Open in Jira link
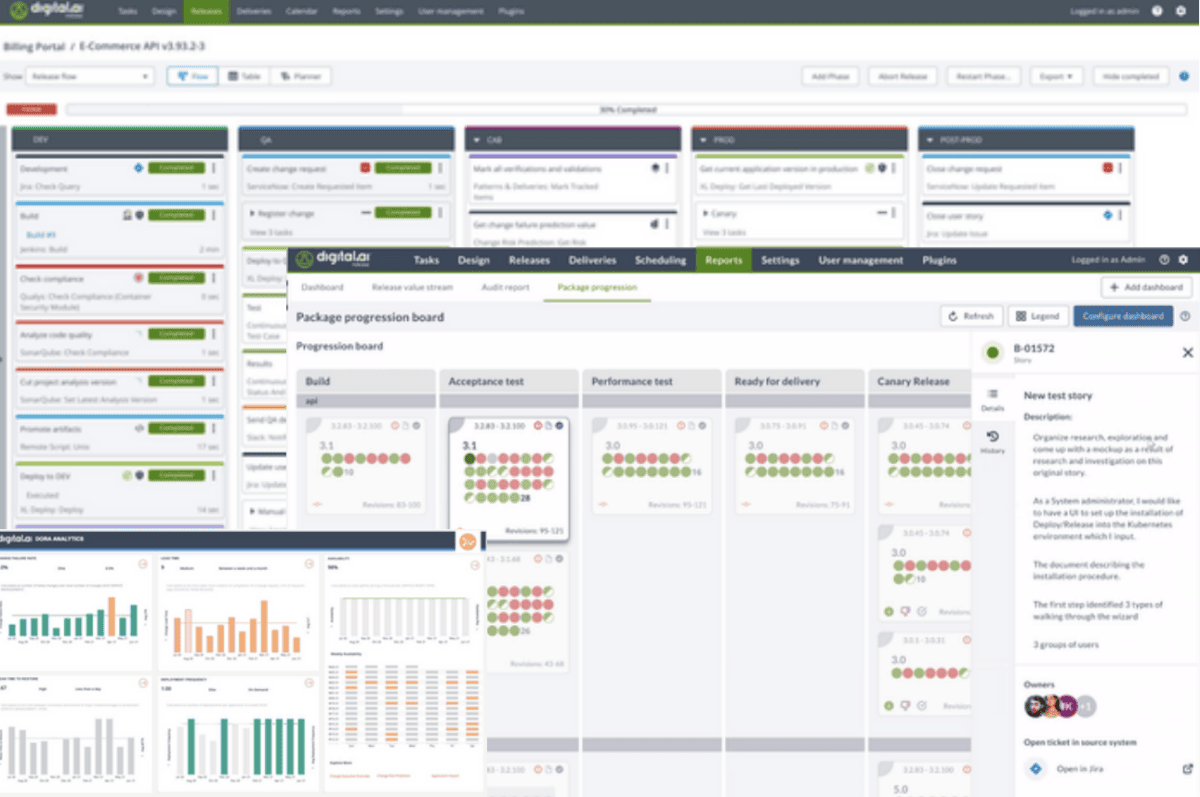The width and height of the screenshot is (1200, 797). (x=1080, y=769)
